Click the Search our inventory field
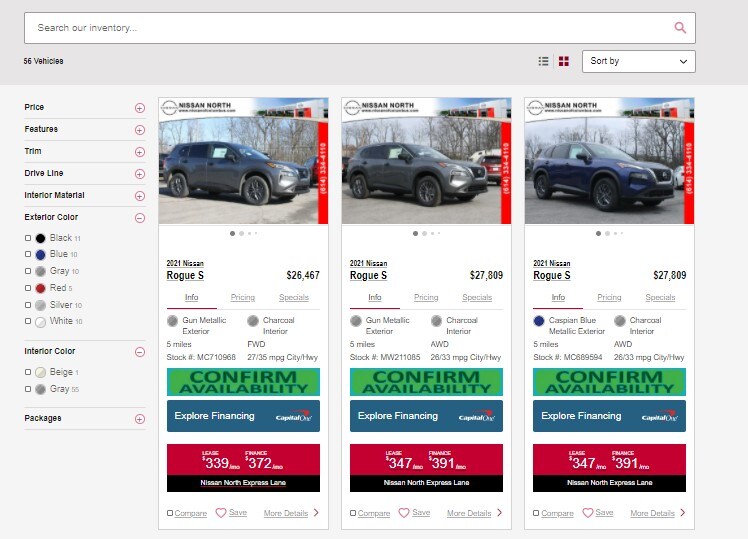Viewport: 748px width, 539px height. [360, 28]
